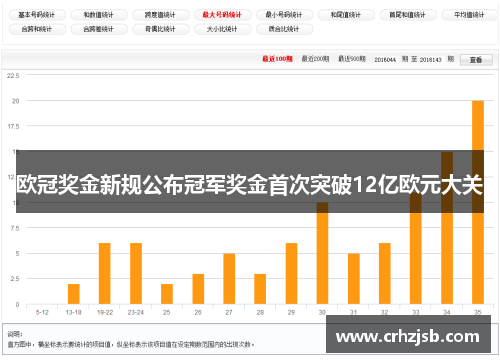The height and width of the screenshot is (362, 500).
Task: Click the orange bar for 27
Action: [229, 279]
